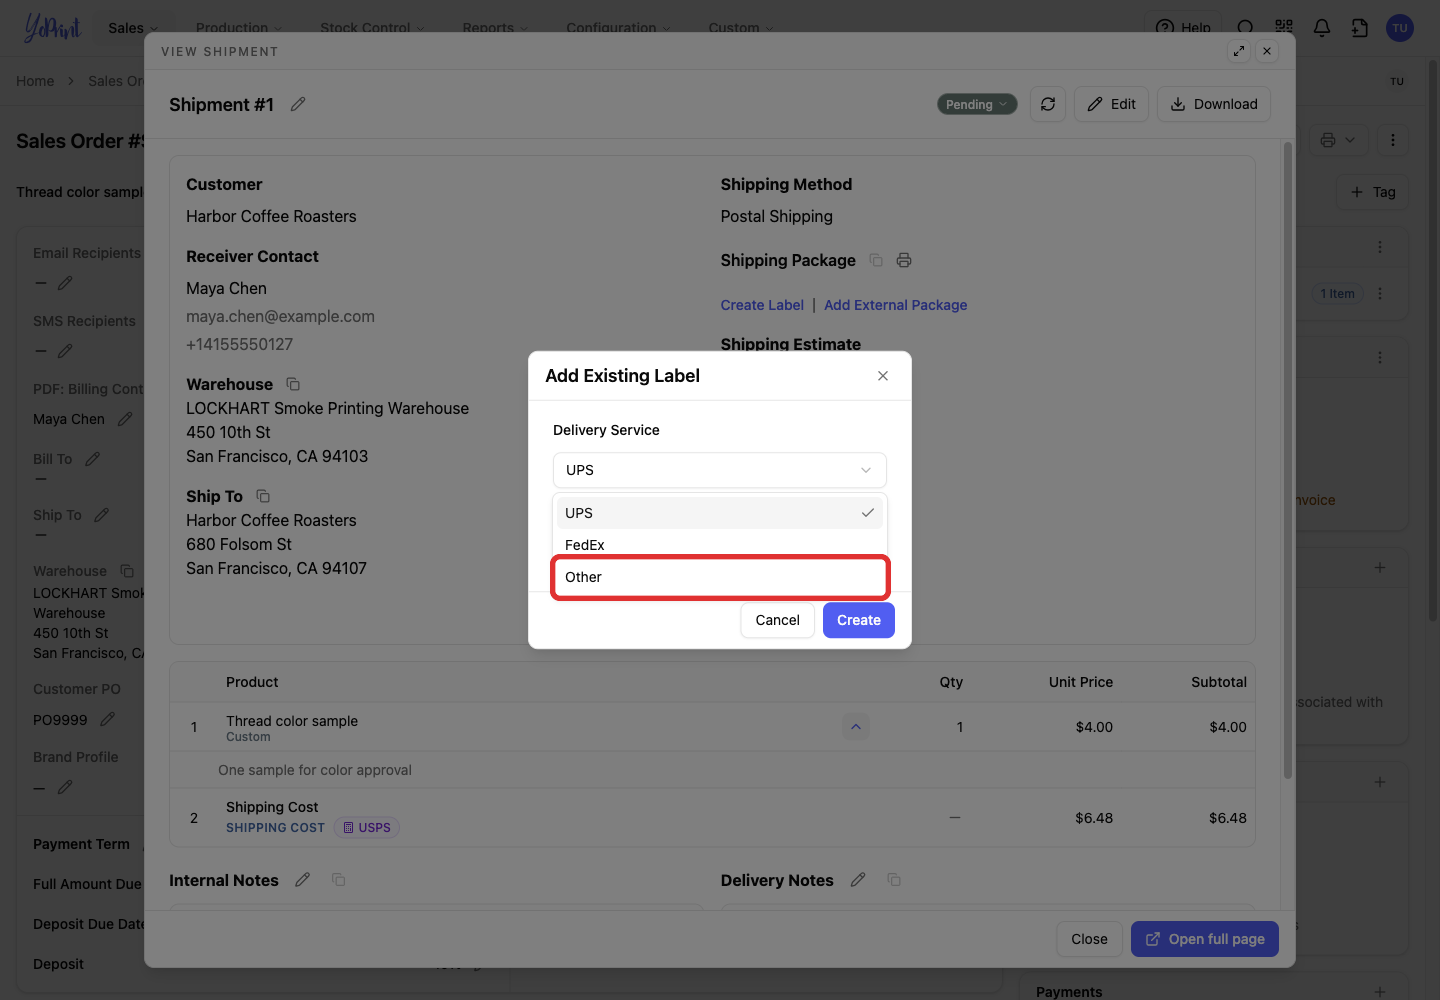
Task: Copy the shipment Warehouse address in the modal
Action: 293,384
